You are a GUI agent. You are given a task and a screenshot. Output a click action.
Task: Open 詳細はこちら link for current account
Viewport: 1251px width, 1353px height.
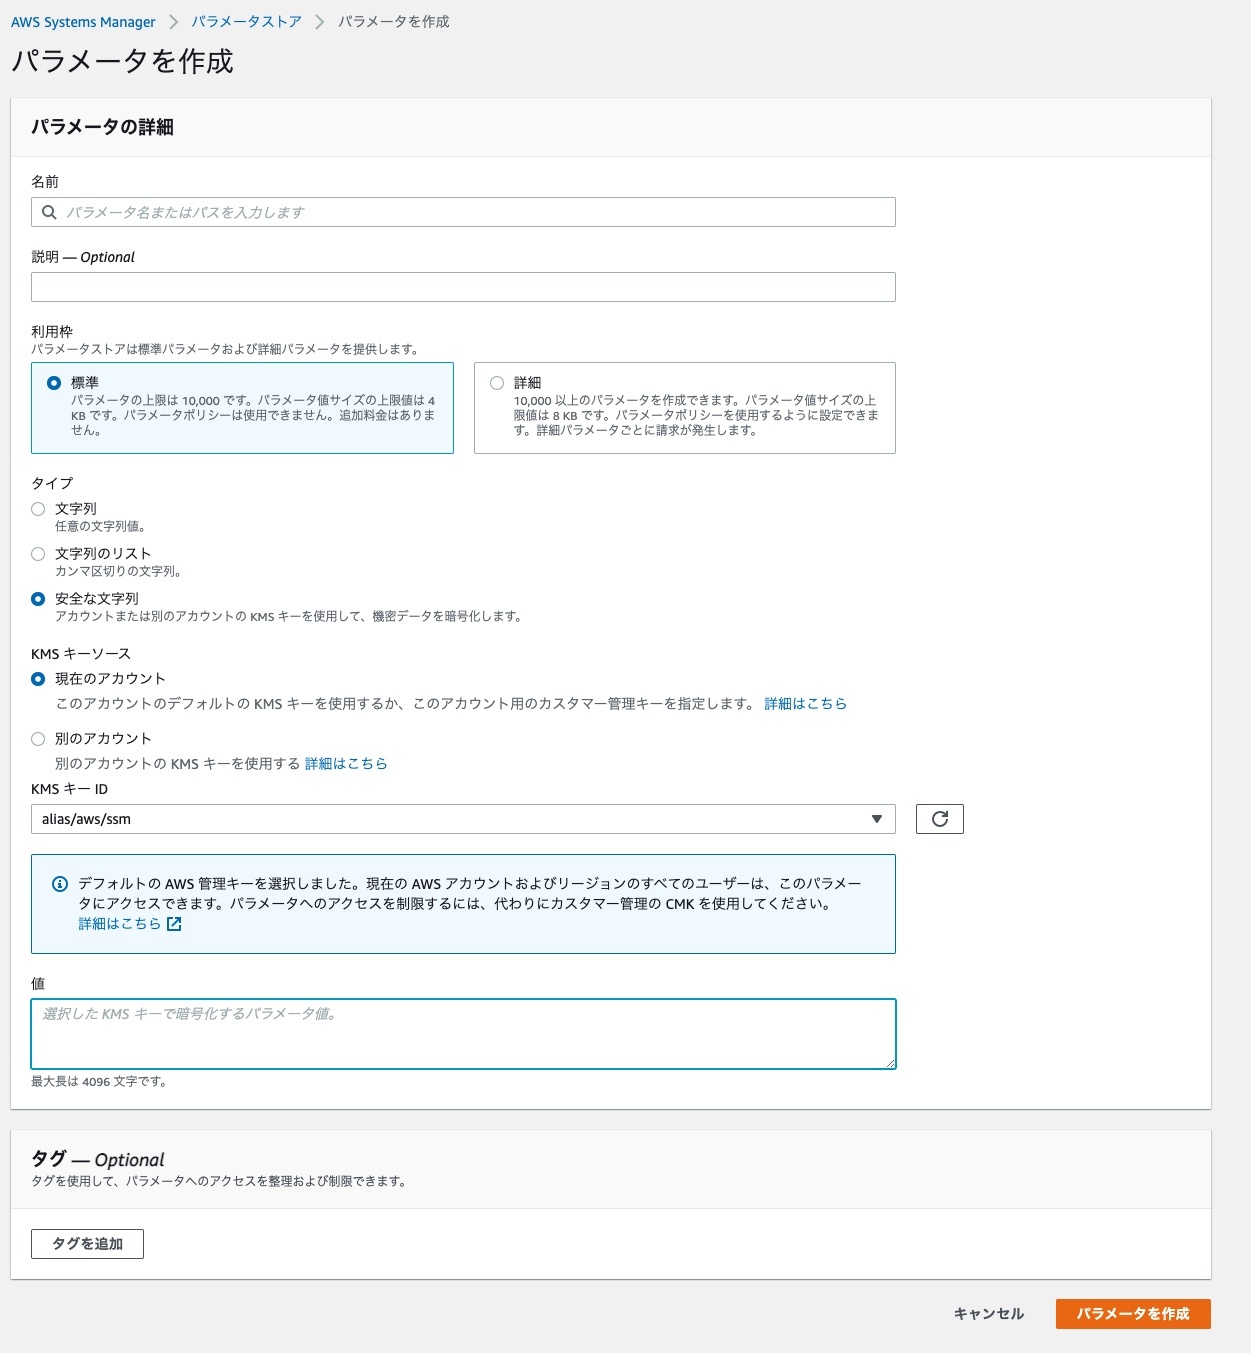coord(805,704)
